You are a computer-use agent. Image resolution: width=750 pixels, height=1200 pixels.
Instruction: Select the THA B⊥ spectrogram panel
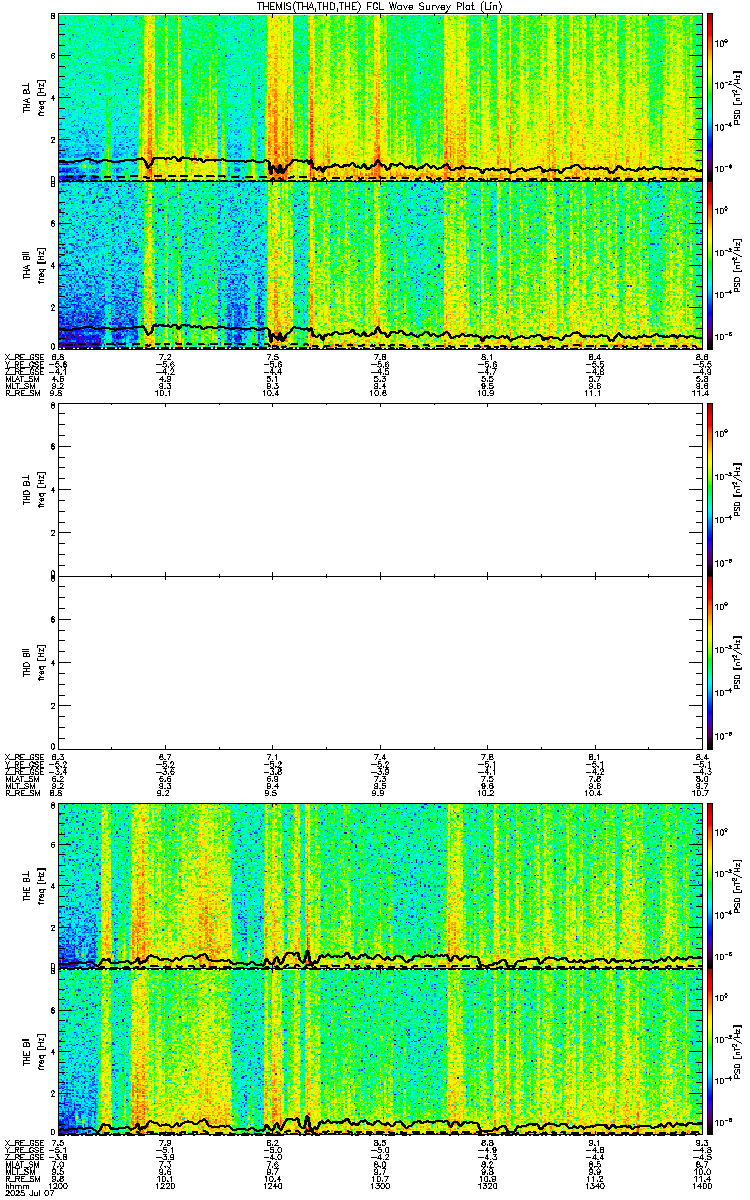click(380, 97)
